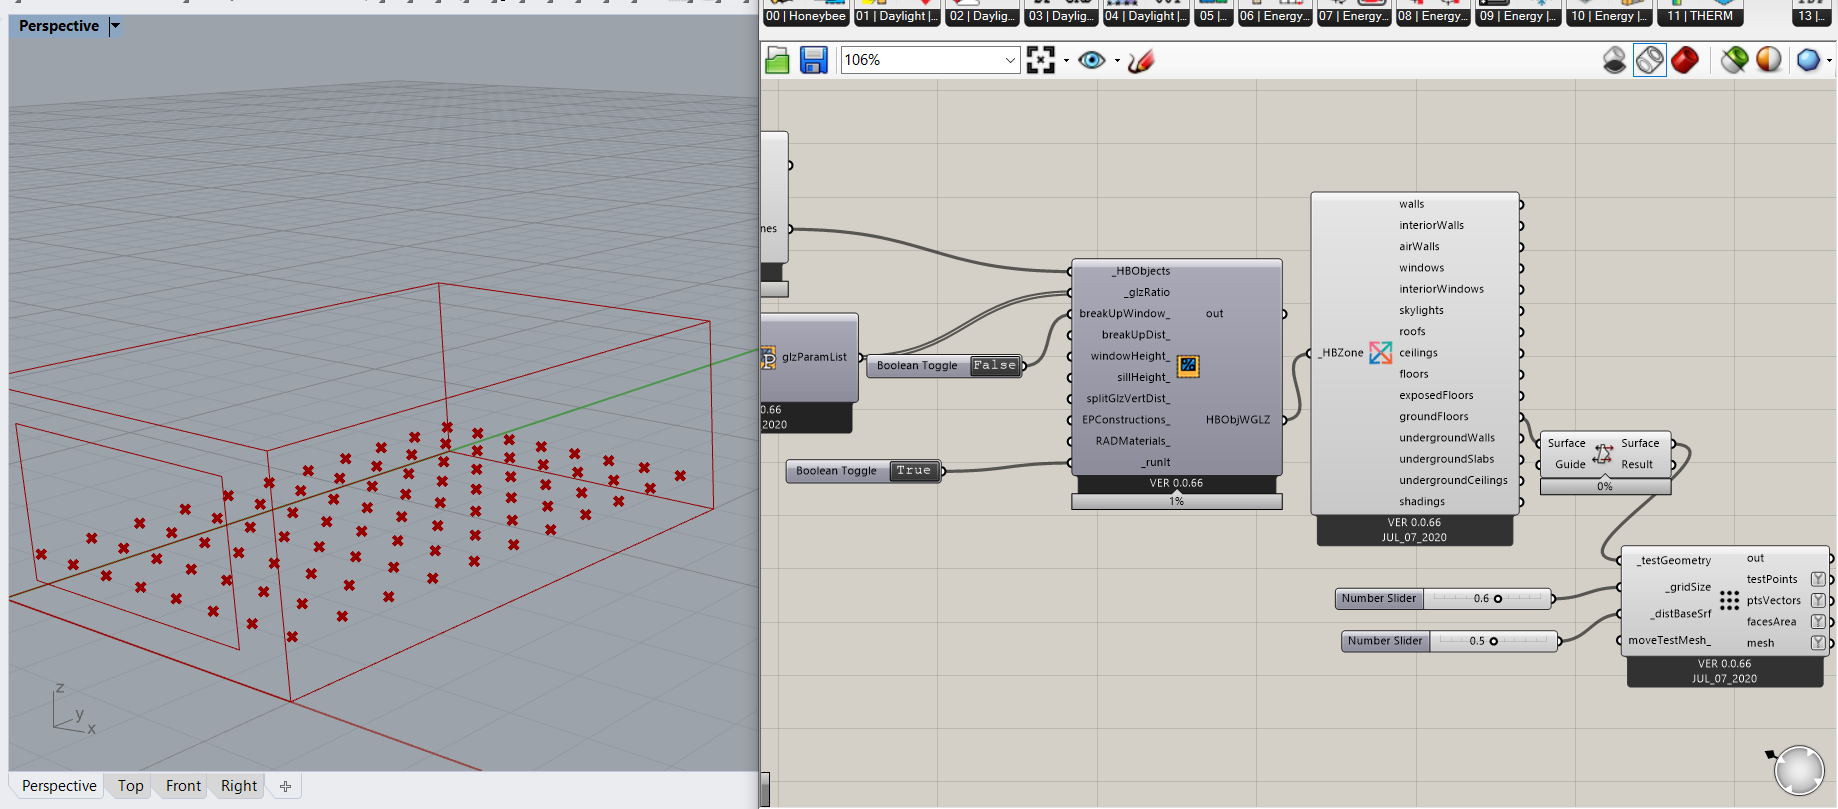Viewport: 1838px width, 809px height.
Task: Click the wireframe preview mode icon
Action: pyautogui.click(x=1650, y=60)
